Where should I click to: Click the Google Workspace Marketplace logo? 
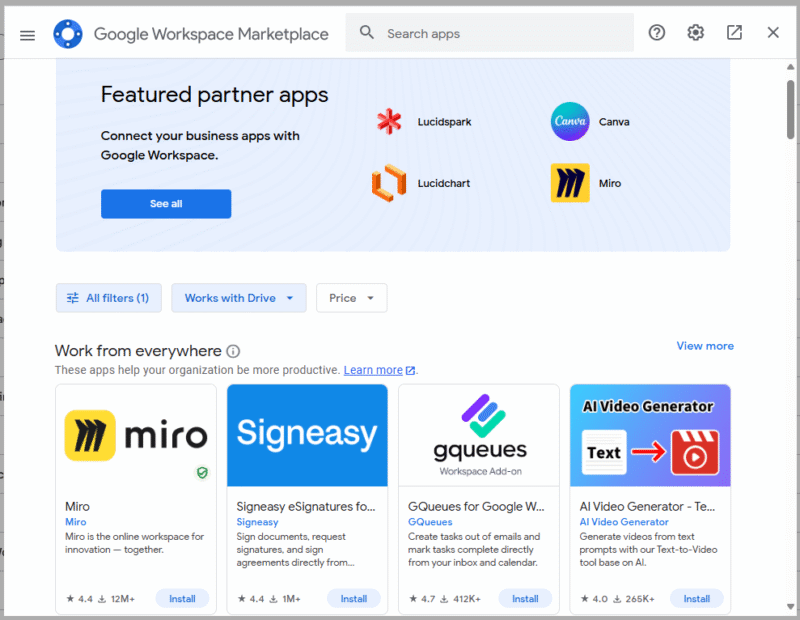pos(68,33)
